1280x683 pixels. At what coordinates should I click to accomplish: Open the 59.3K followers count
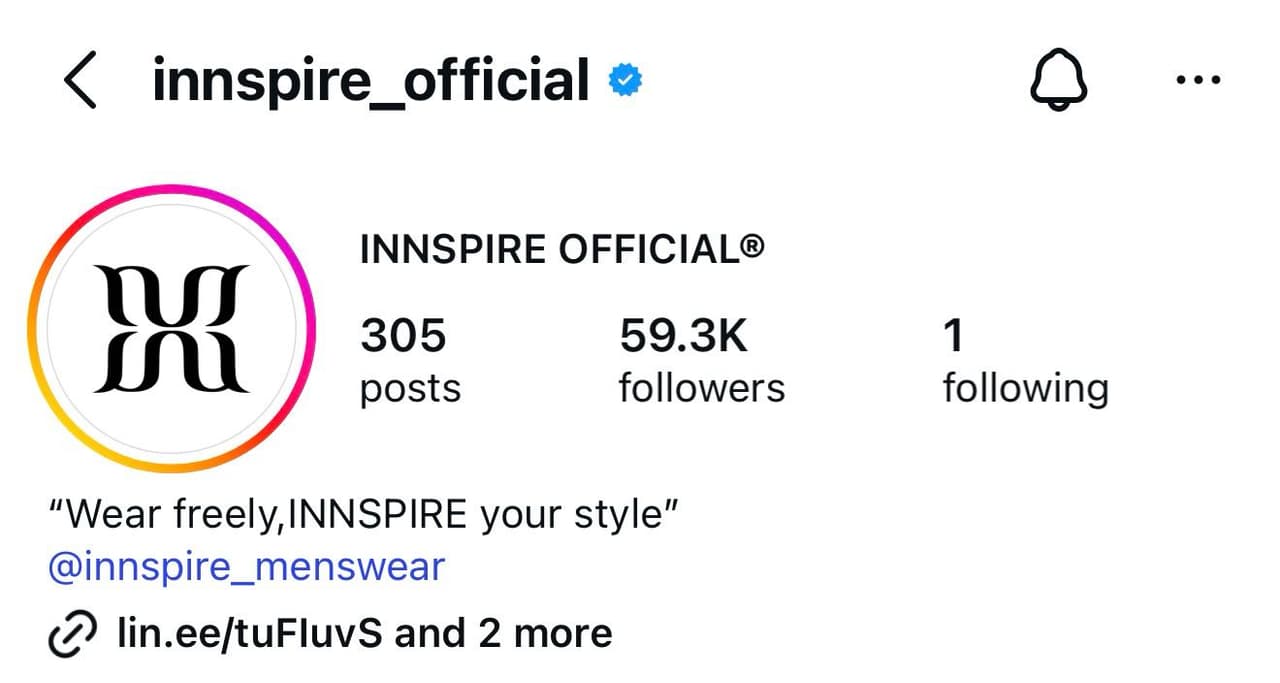(x=683, y=336)
